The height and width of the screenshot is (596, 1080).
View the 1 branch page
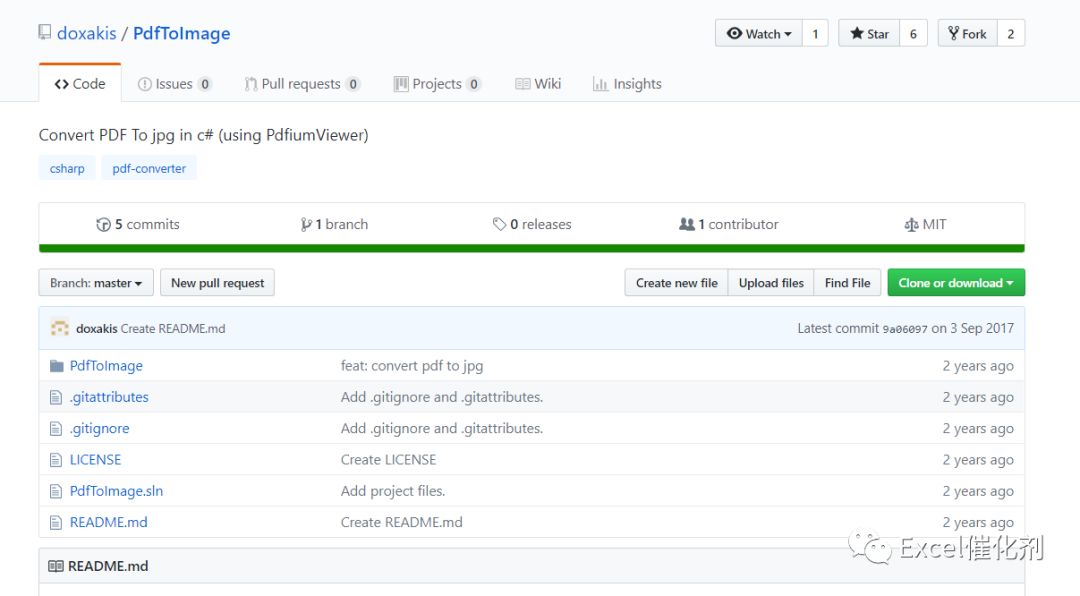334,225
